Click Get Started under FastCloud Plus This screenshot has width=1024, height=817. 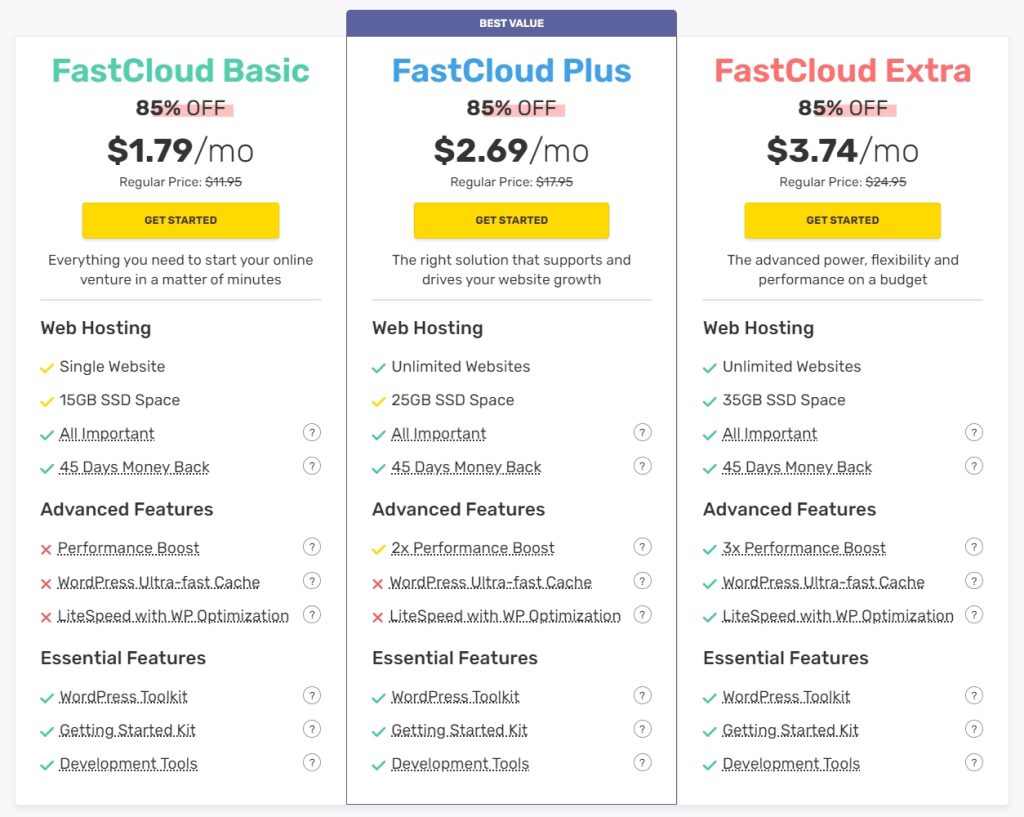point(511,220)
